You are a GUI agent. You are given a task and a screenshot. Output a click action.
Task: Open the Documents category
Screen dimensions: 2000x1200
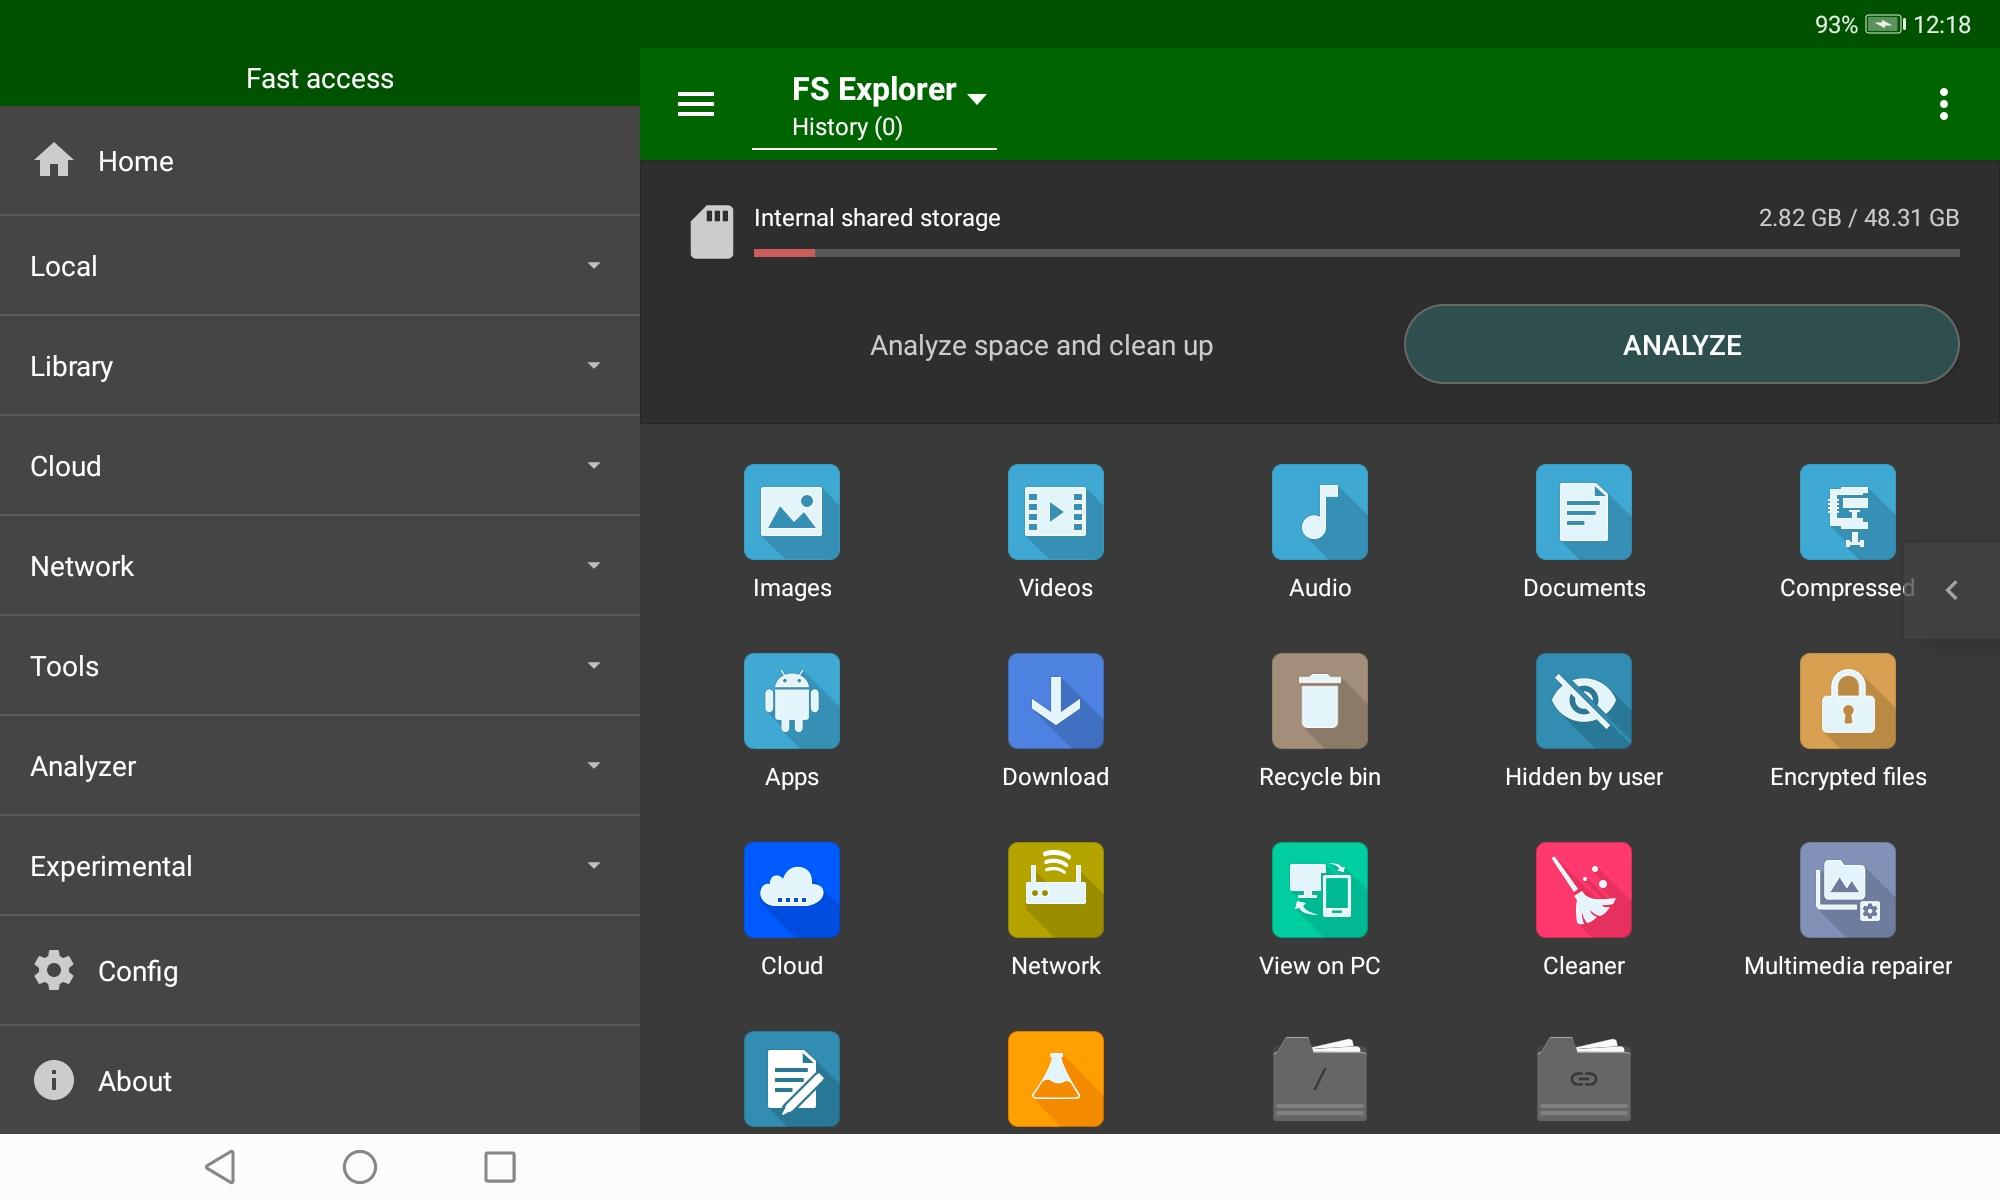pyautogui.click(x=1583, y=512)
